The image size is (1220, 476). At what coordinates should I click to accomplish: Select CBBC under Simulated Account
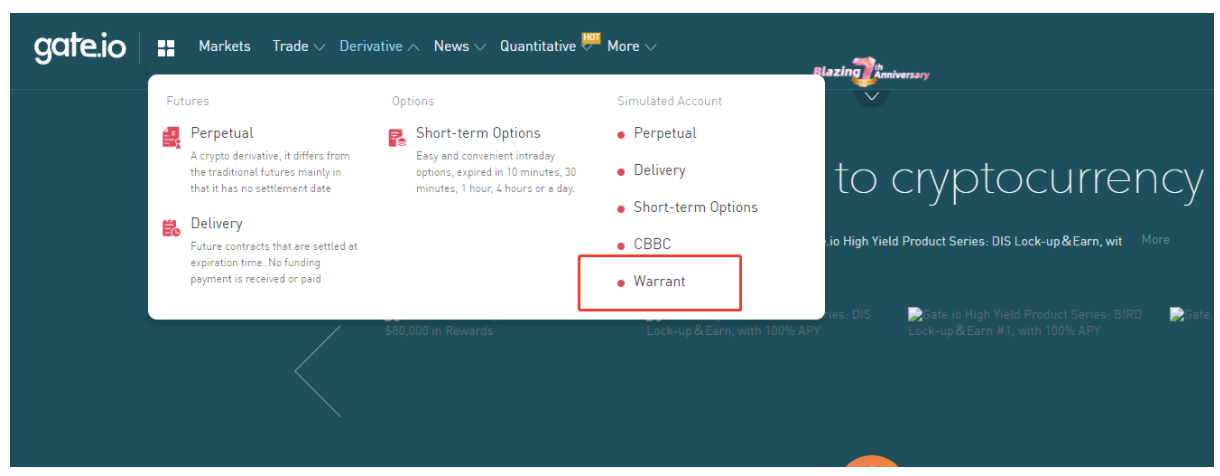point(650,245)
